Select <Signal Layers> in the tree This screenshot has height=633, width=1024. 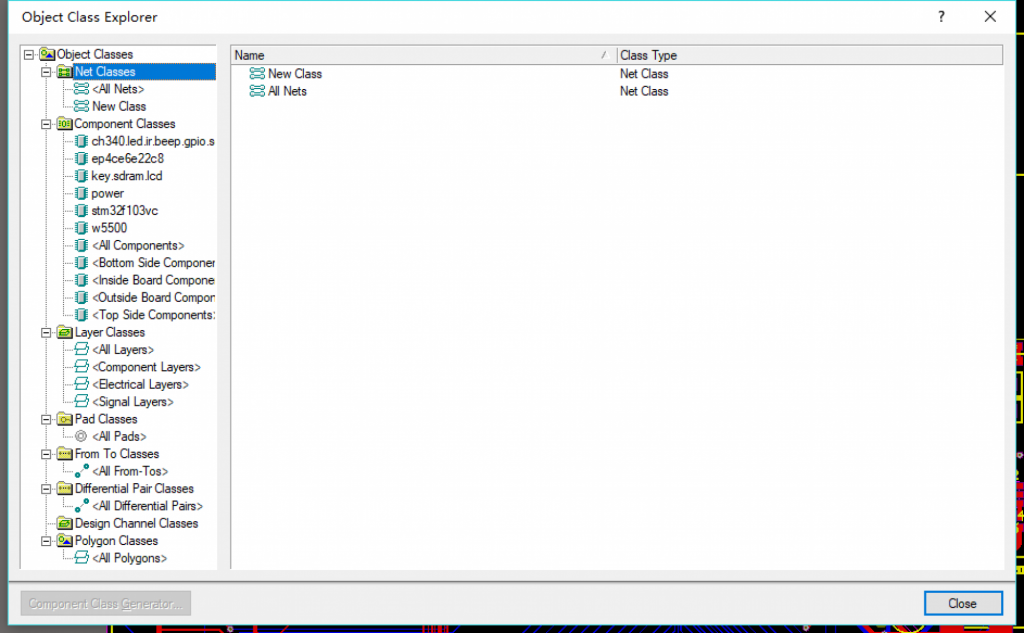tap(132, 402)
